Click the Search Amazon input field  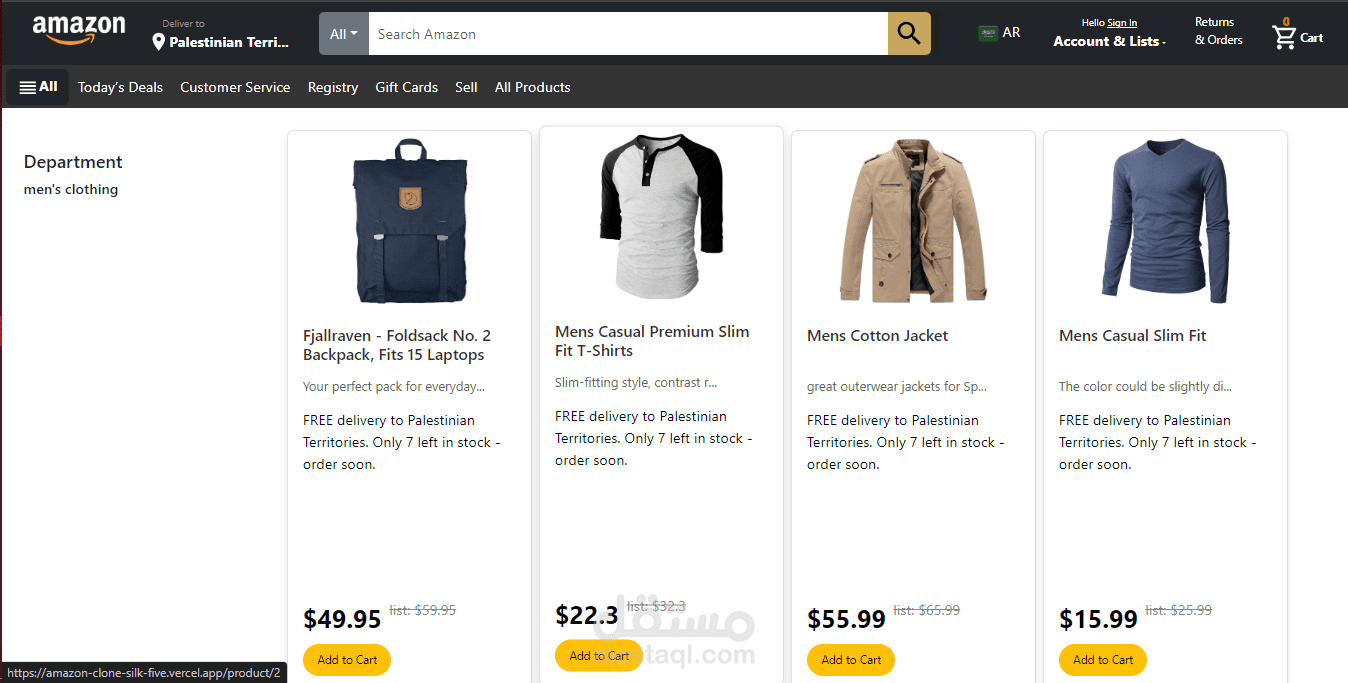(x=628, y=34)
